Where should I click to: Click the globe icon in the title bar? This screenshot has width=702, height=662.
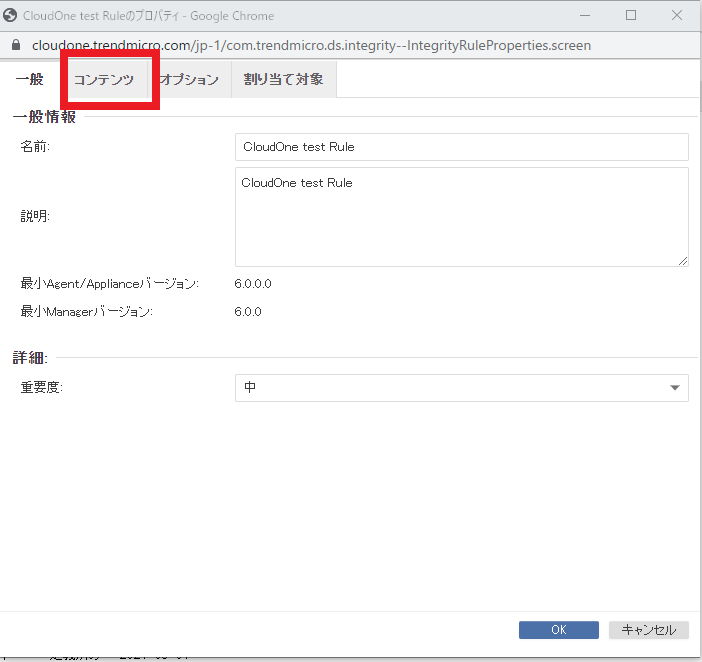click(10, 16)
